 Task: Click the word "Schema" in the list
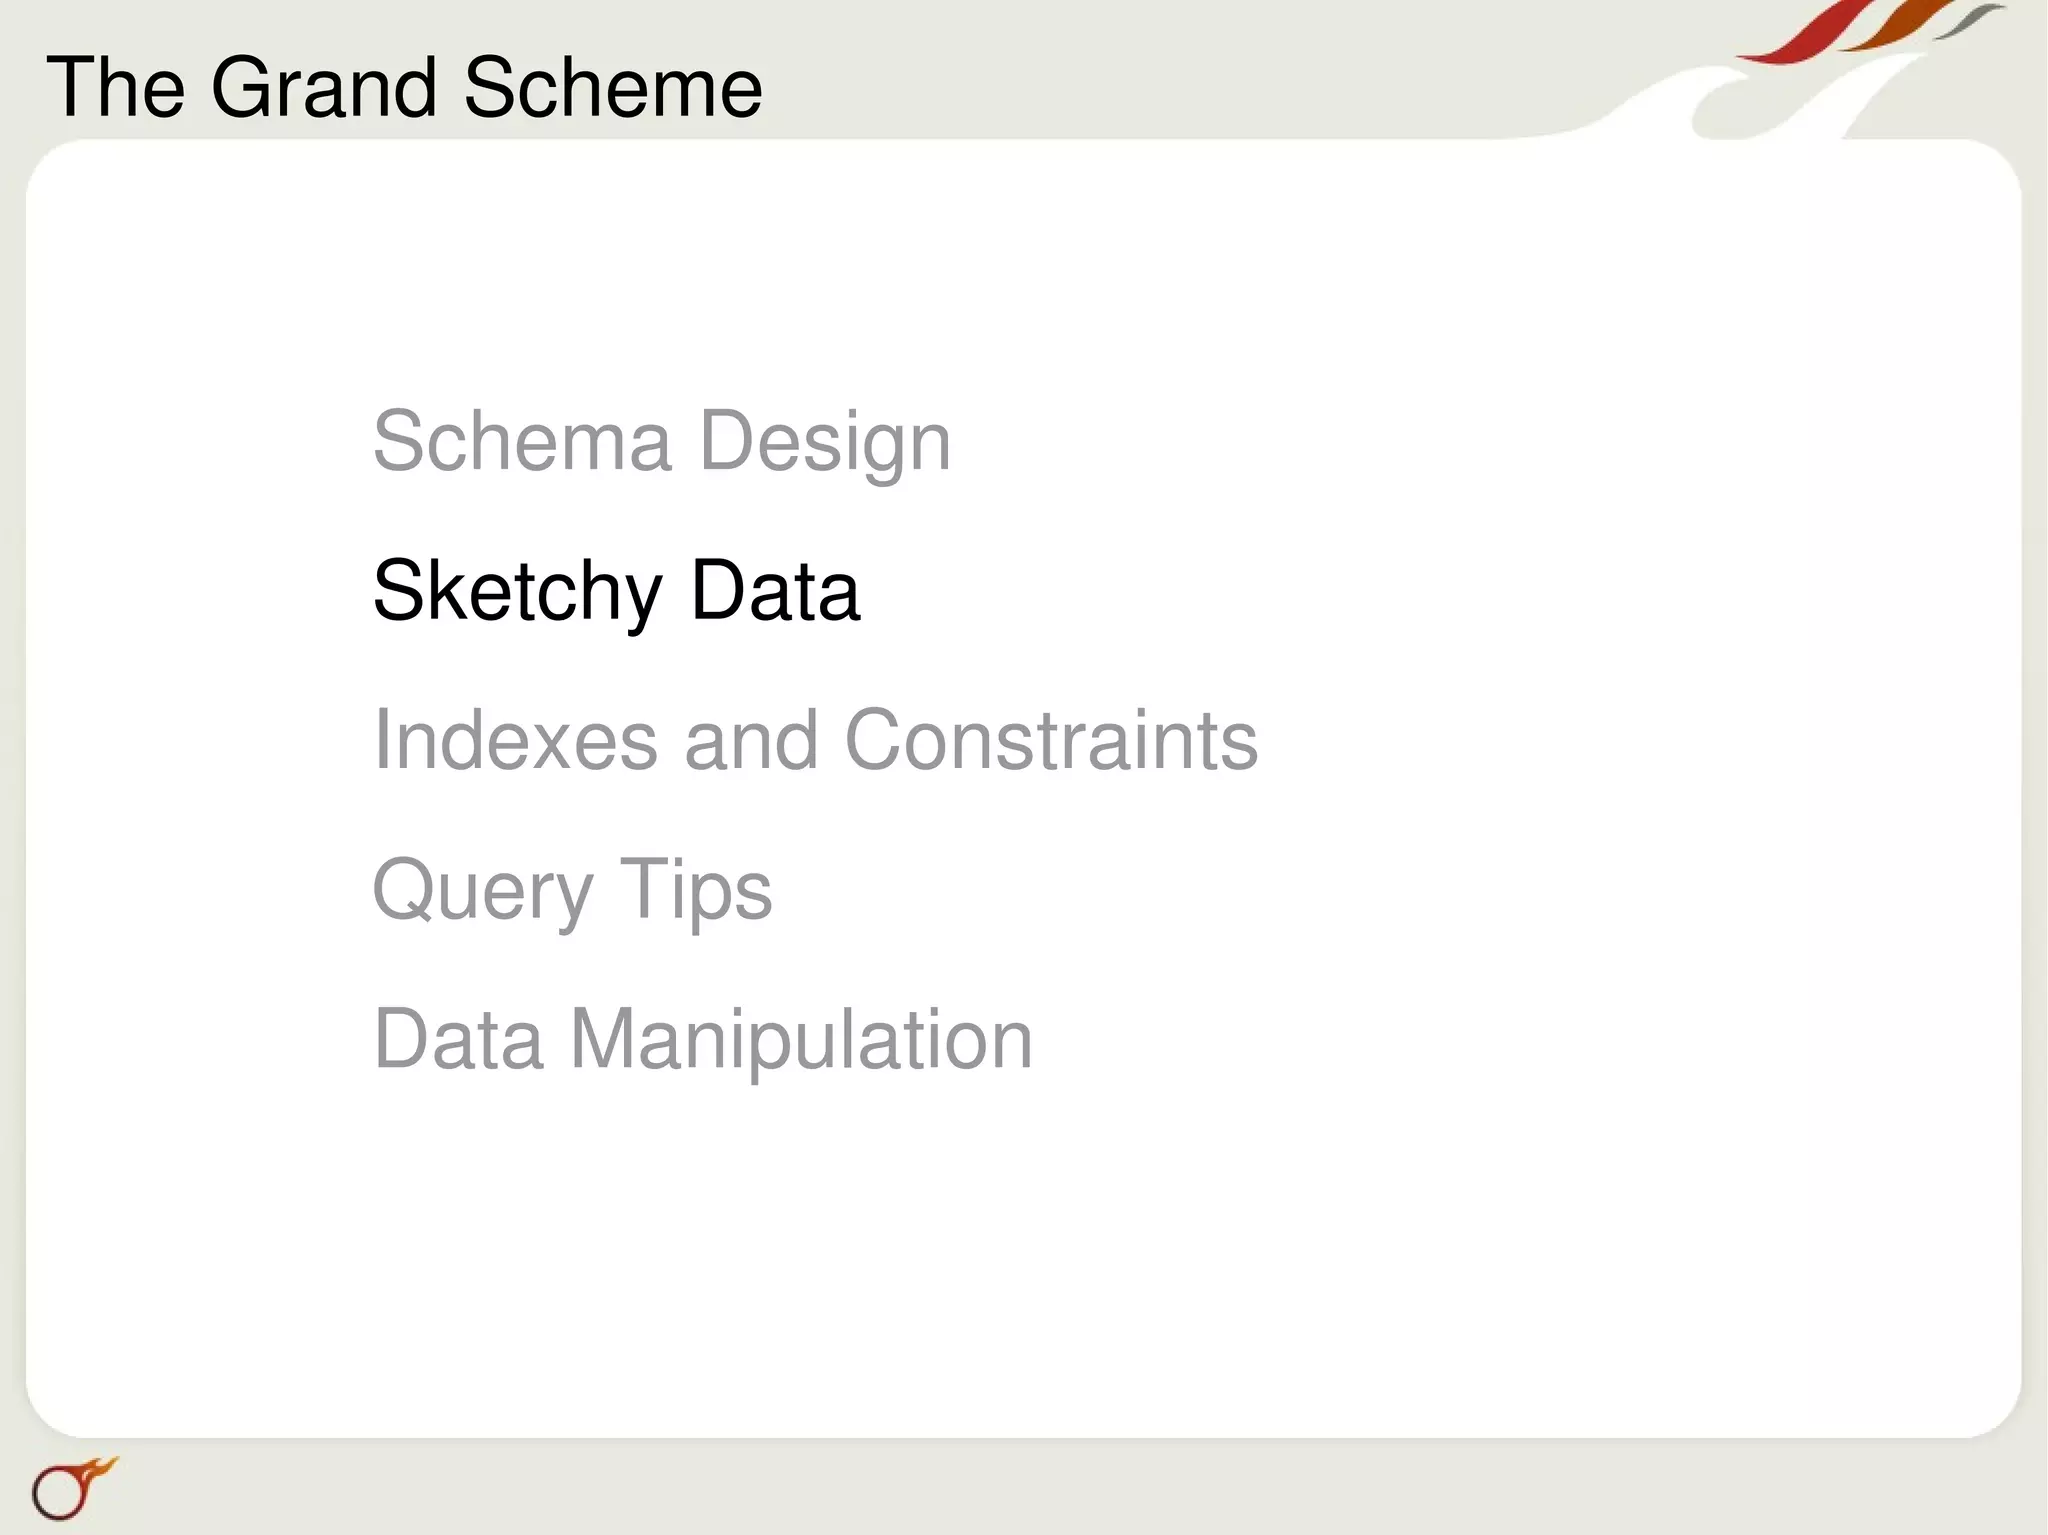pos(521,441)
